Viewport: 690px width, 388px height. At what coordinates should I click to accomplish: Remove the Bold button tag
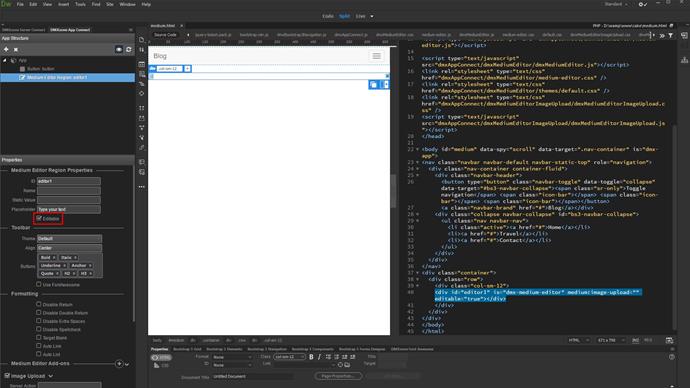pos(54,257)
